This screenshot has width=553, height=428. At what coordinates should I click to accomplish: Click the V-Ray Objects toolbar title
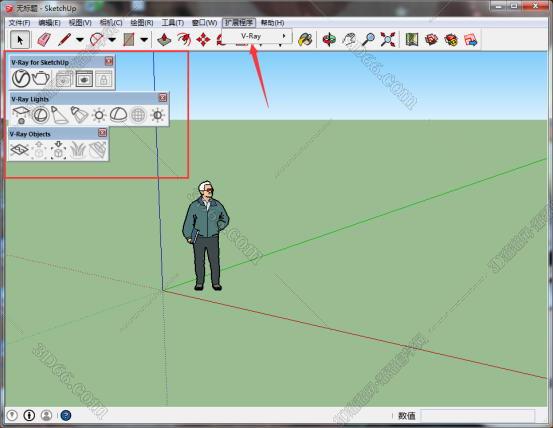pos(30,134)
